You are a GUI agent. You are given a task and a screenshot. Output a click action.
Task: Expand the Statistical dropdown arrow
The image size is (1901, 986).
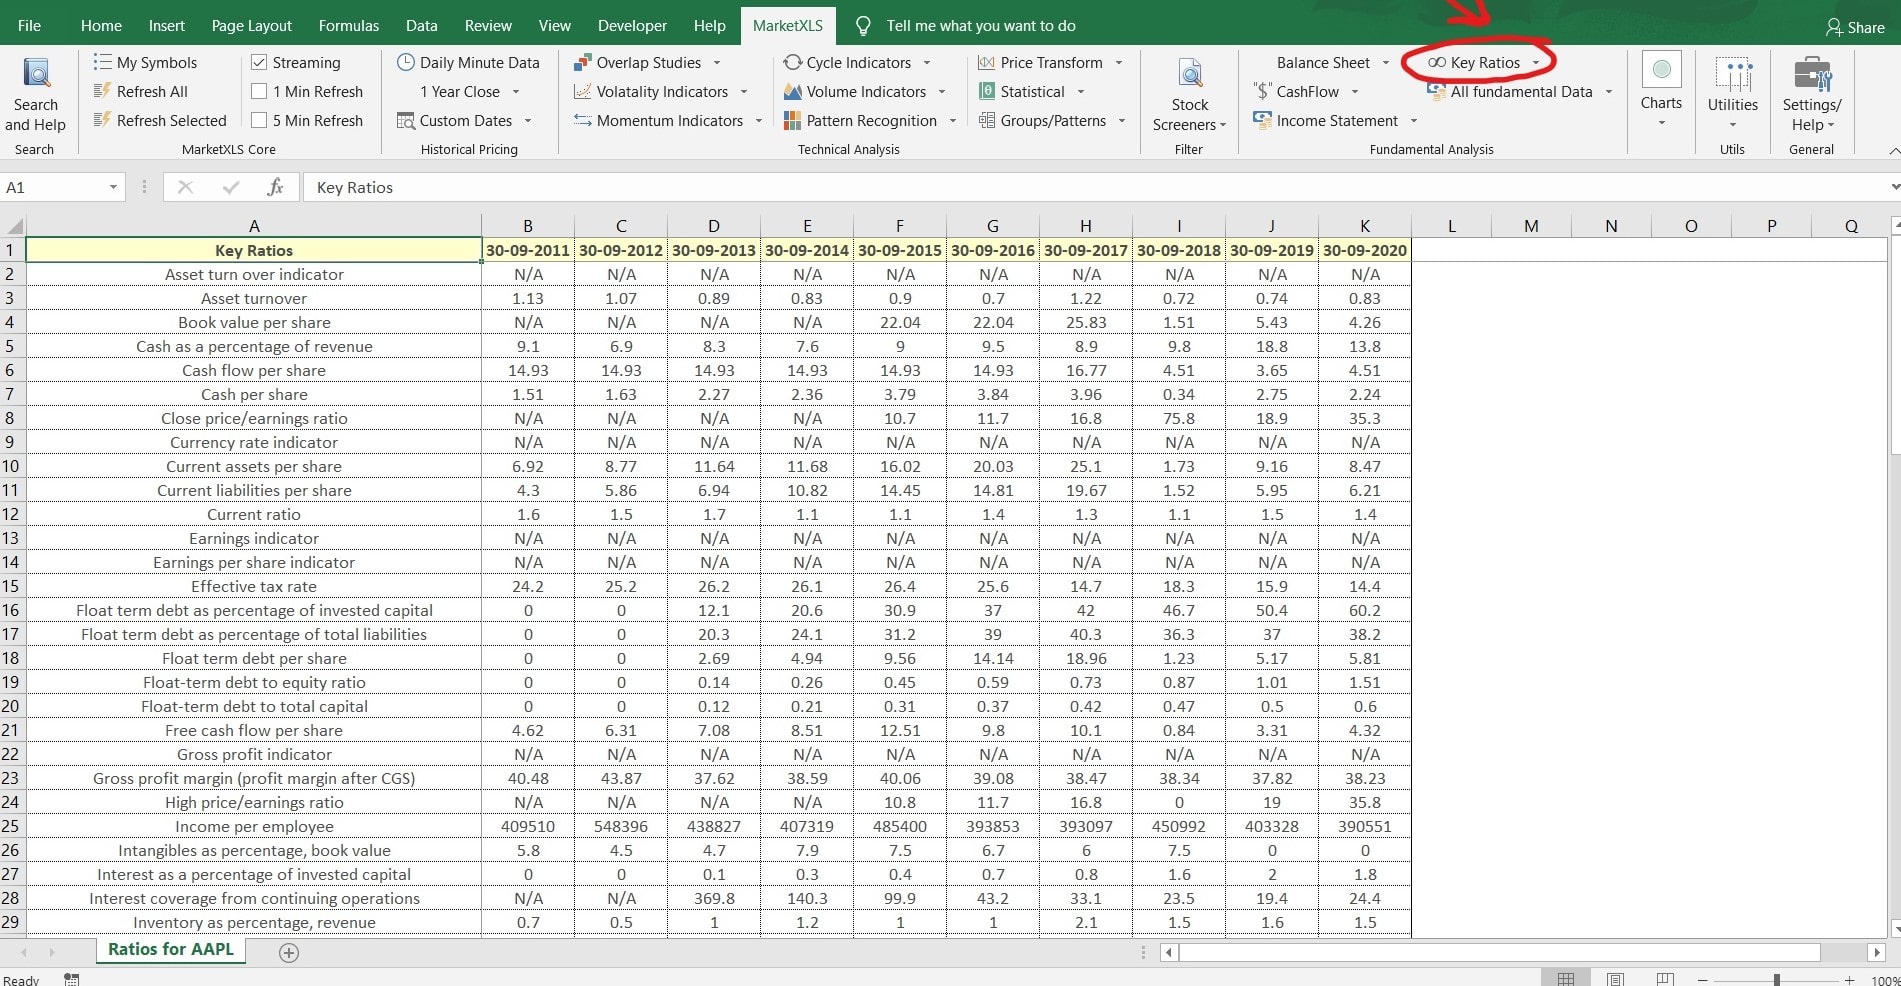(x=1081, y=92)
